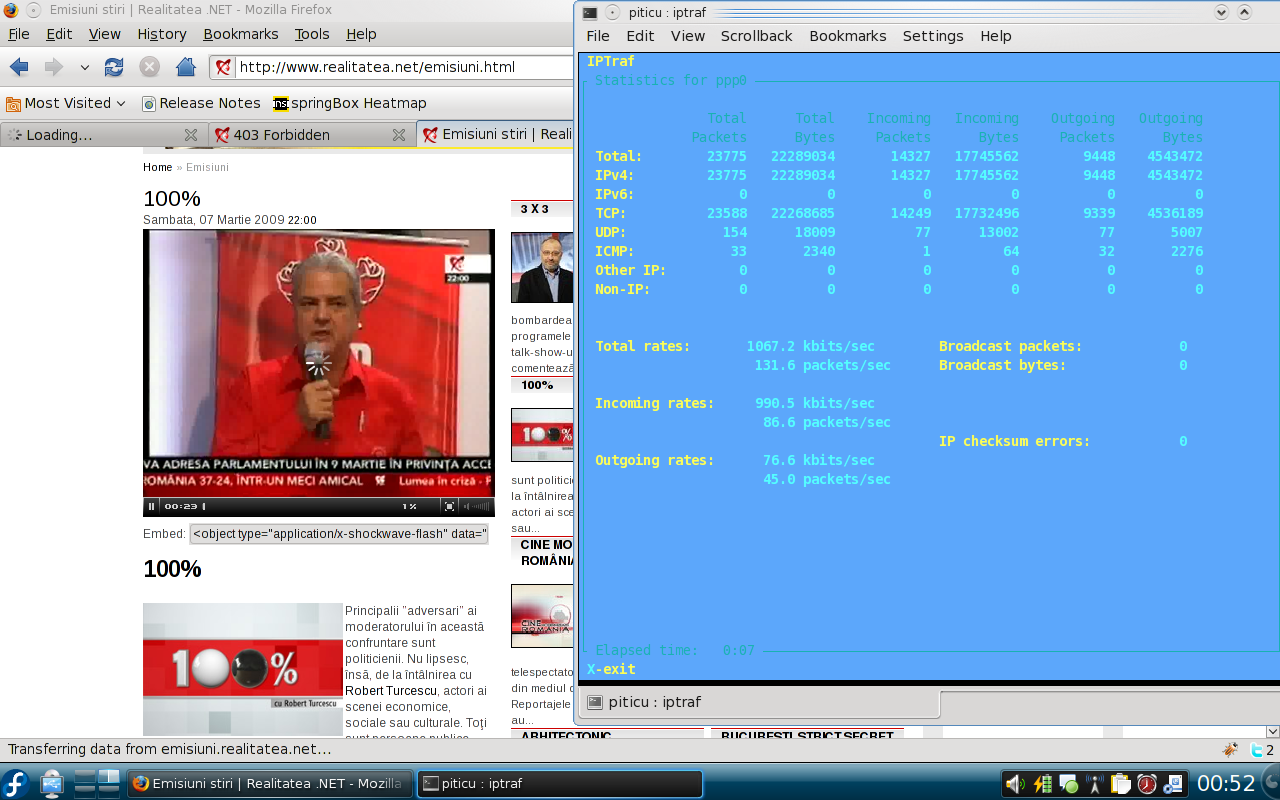Open the volume speaker tray icon
This screenshot has width=1280, height=800.
(1015, 784)
